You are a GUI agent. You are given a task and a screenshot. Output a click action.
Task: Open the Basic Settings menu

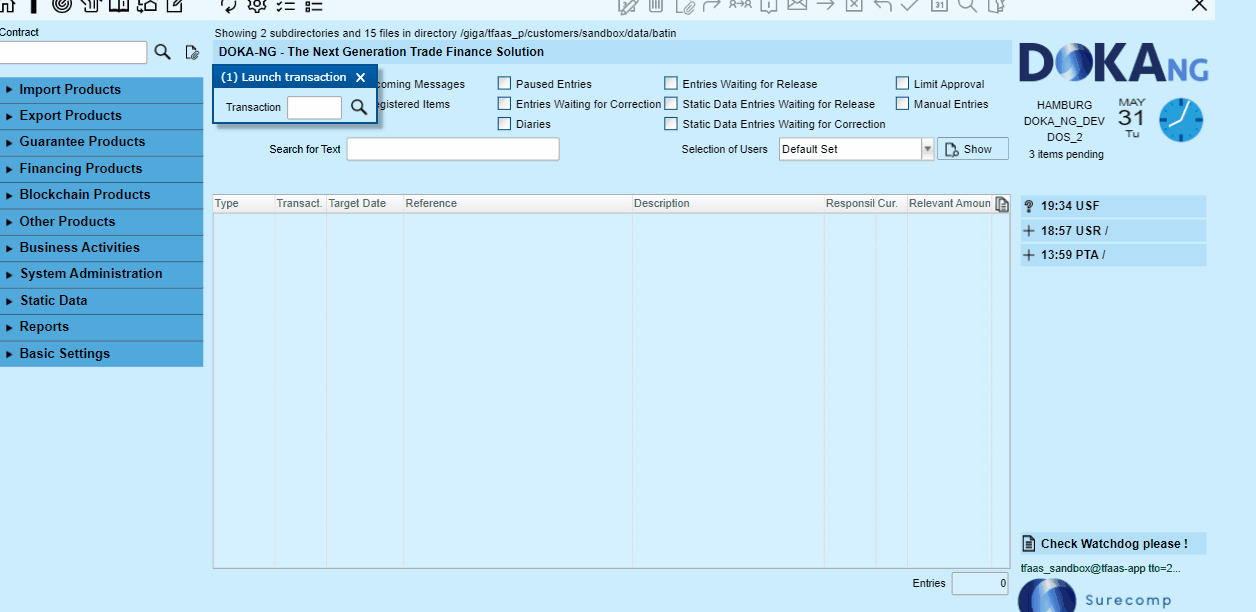pyautogui.click(x=101, y=353)
